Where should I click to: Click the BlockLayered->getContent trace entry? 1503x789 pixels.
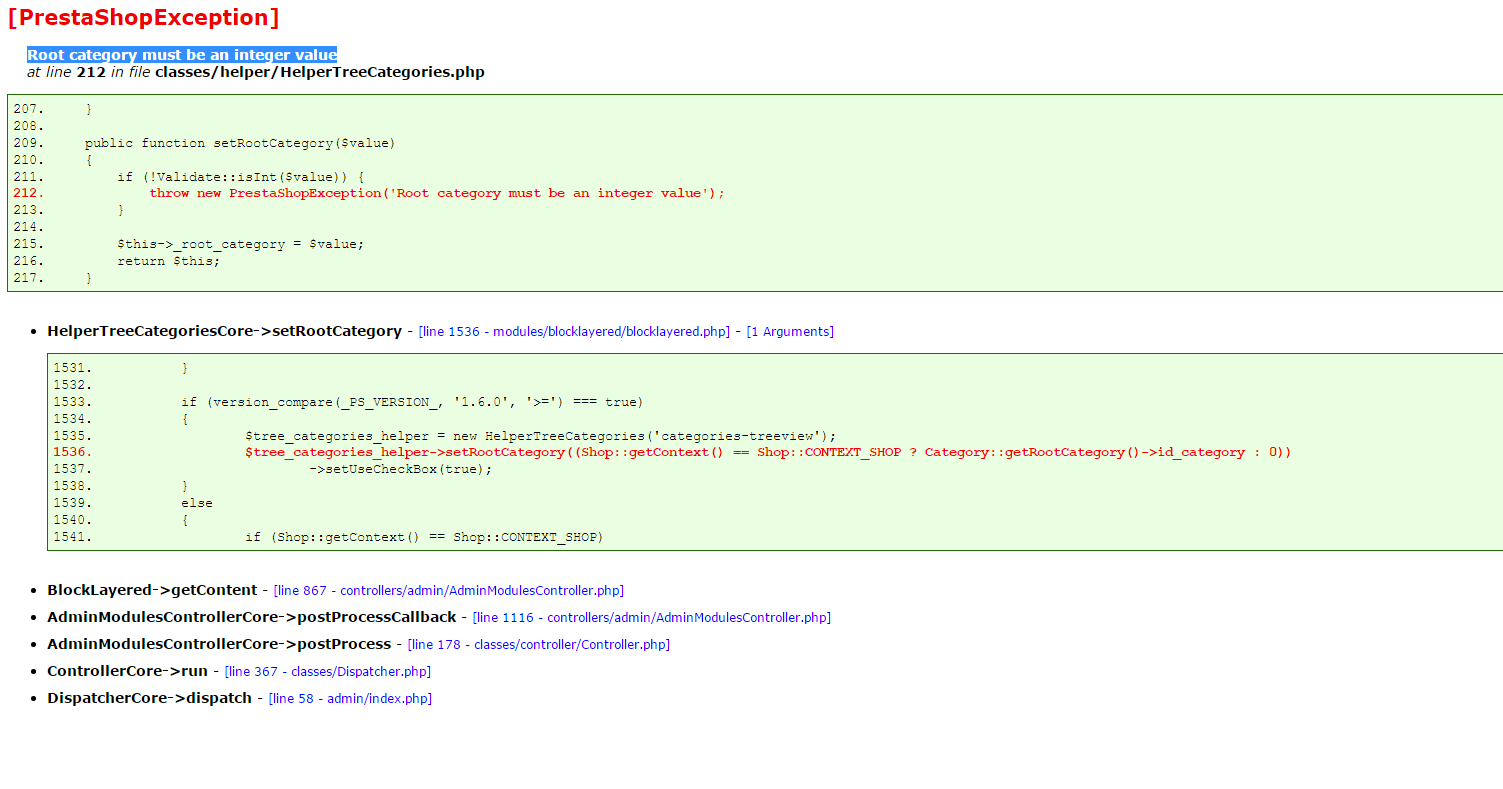pyautogui.click(x=152, y=590)
